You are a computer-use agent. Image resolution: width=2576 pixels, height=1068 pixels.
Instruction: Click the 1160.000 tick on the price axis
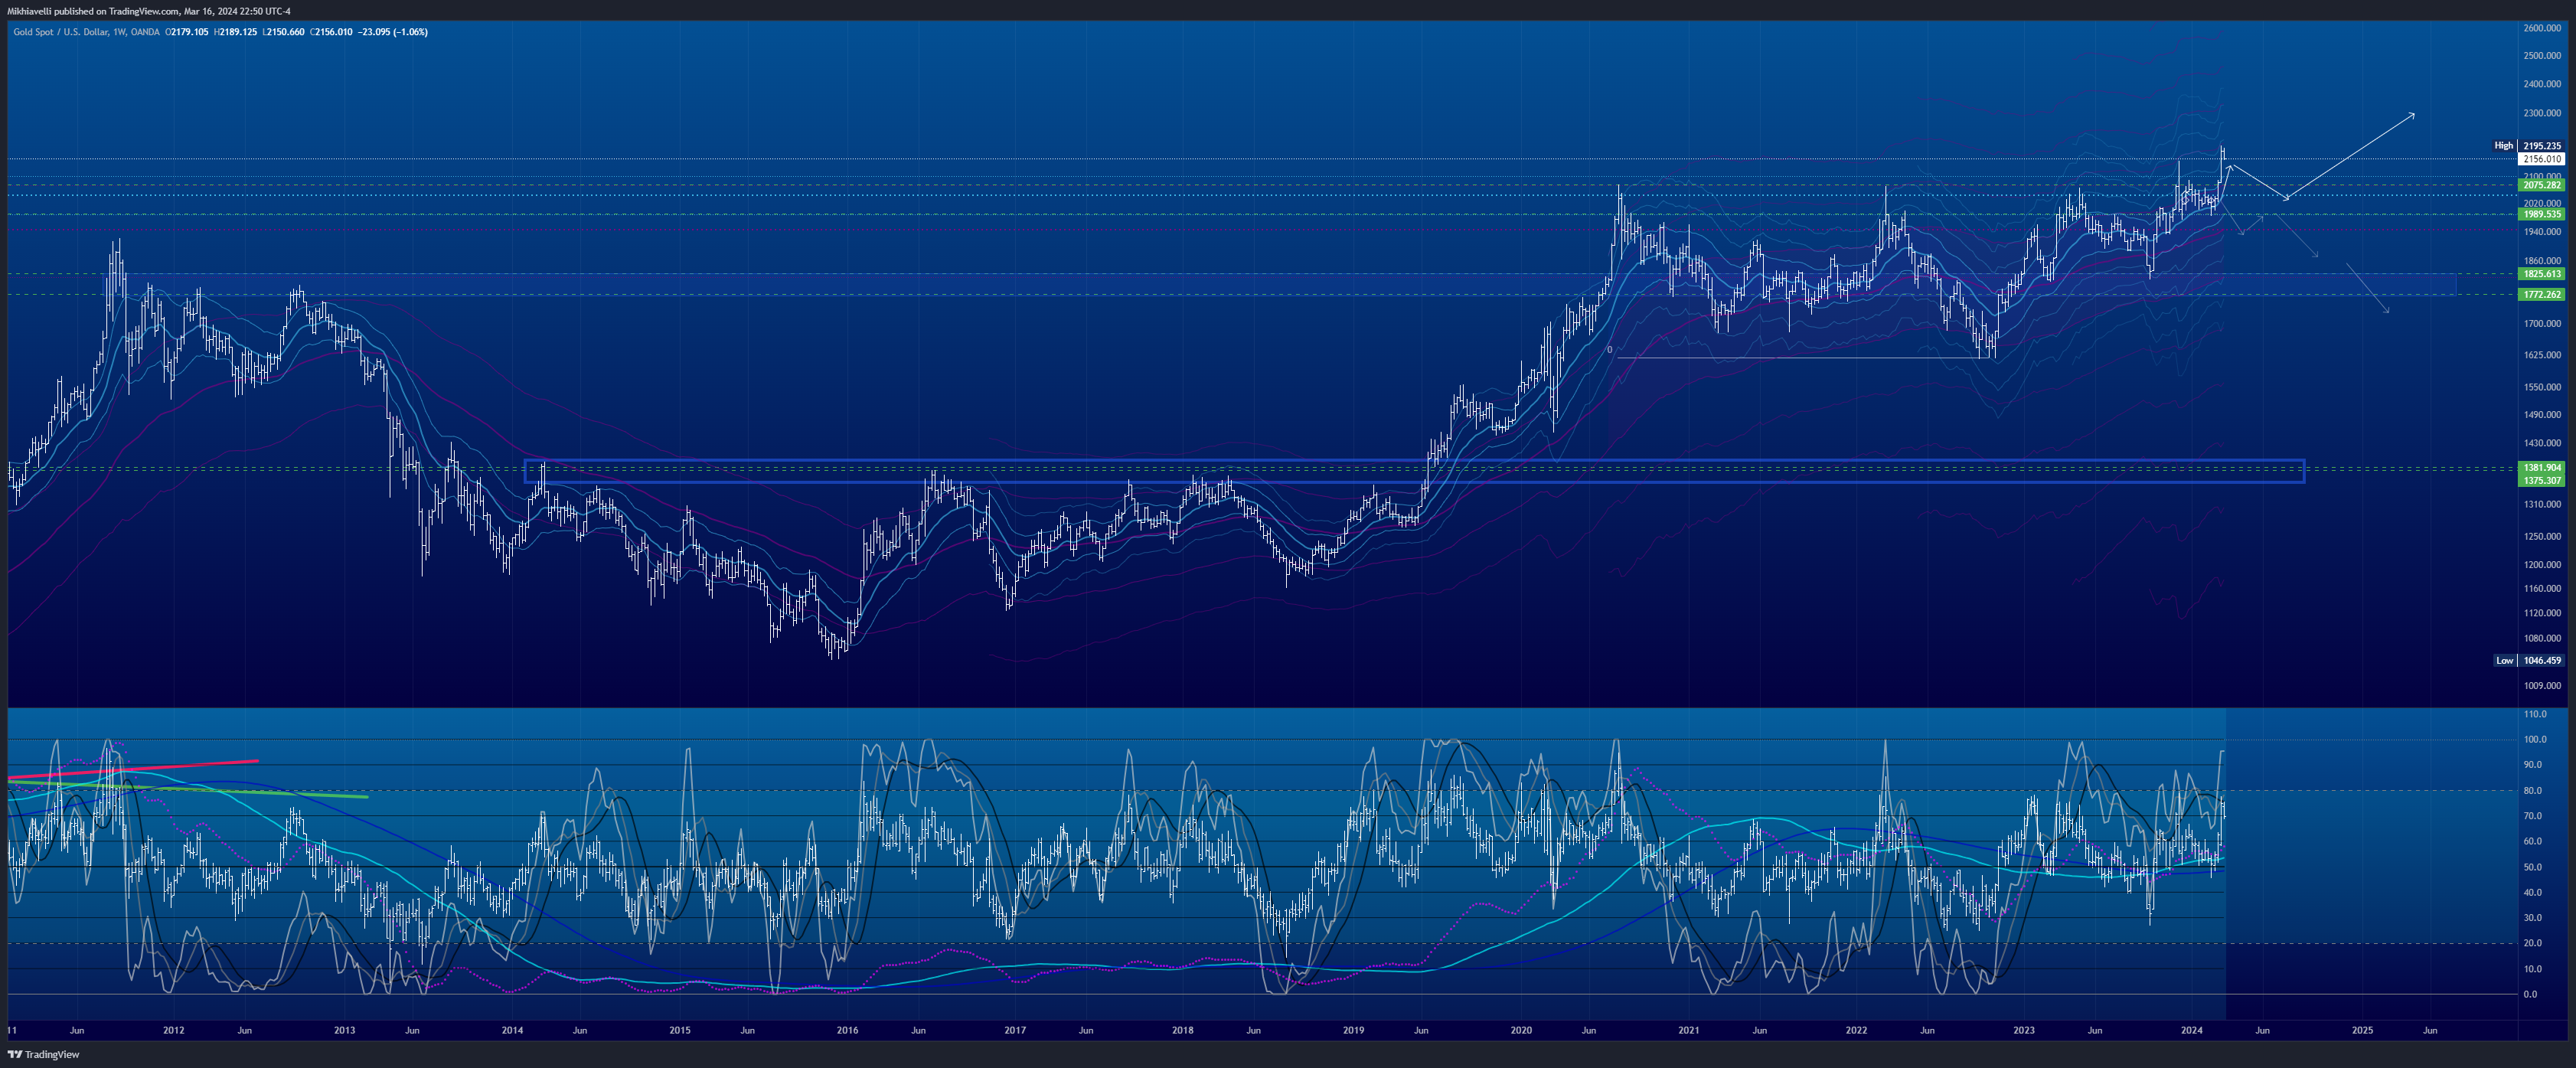2542,589
